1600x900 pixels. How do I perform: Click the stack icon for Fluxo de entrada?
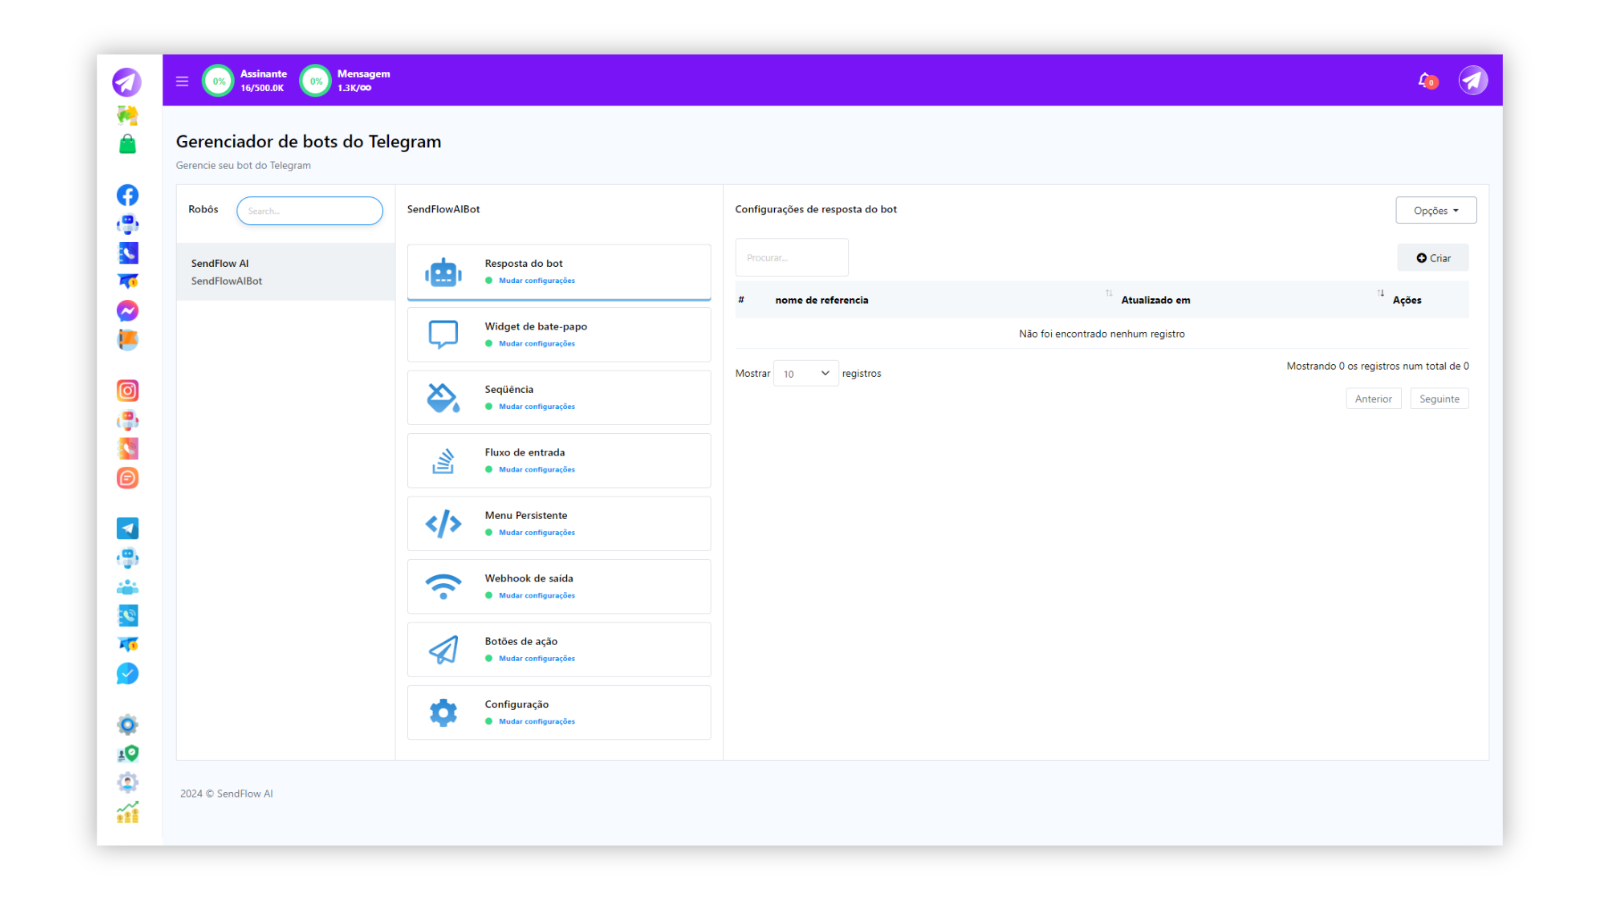(x=443, y=461)
